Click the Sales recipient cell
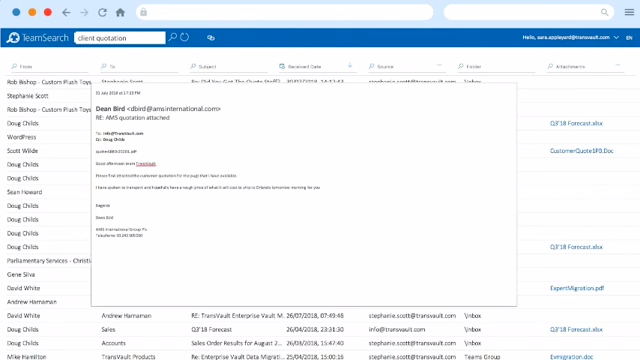640x360 pixels. click(x=108, y=329)
